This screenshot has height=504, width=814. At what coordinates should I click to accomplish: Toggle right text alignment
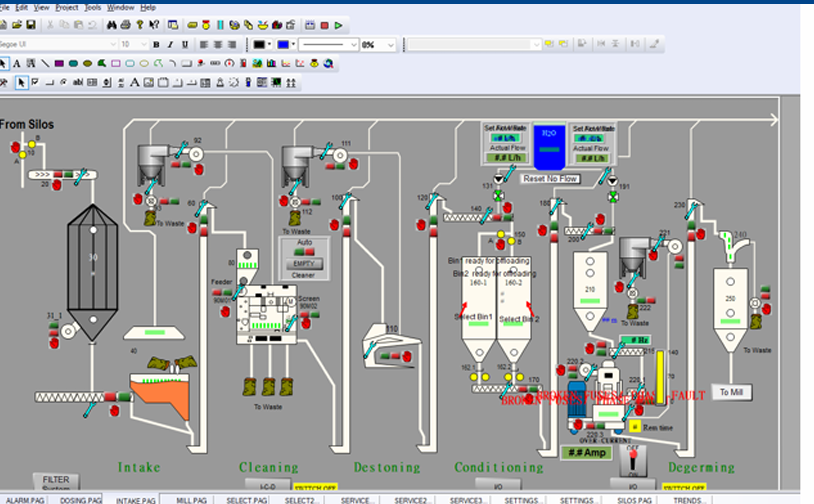pyautogui.click(x=232, y=45)
